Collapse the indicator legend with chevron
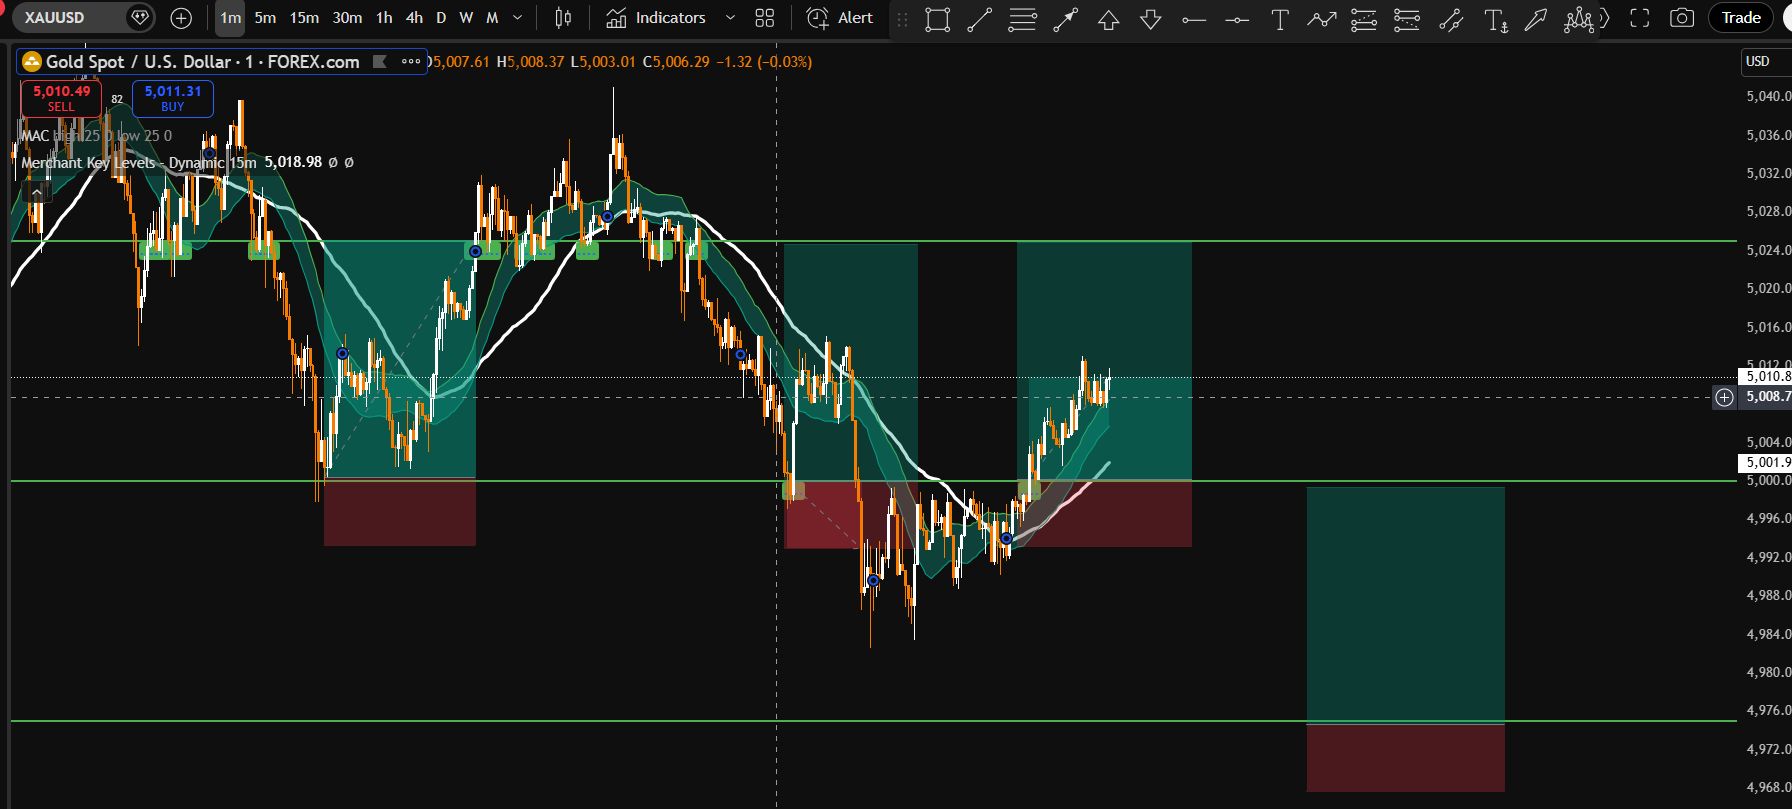The height and width of the screenshot is (809, 1792). [36, 191]
